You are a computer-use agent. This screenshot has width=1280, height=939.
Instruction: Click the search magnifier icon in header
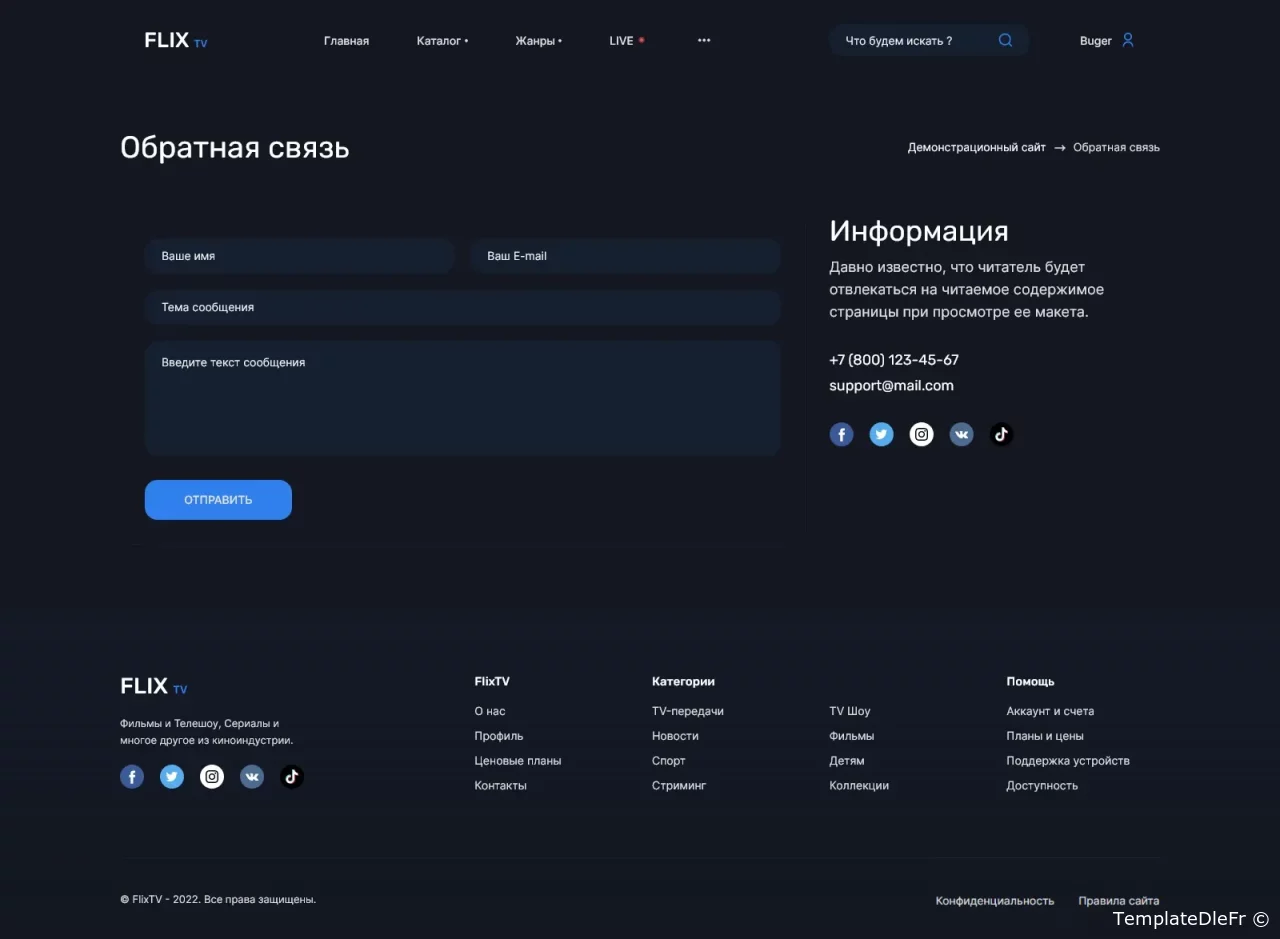pyautogui.click(x=1005, y=41)
